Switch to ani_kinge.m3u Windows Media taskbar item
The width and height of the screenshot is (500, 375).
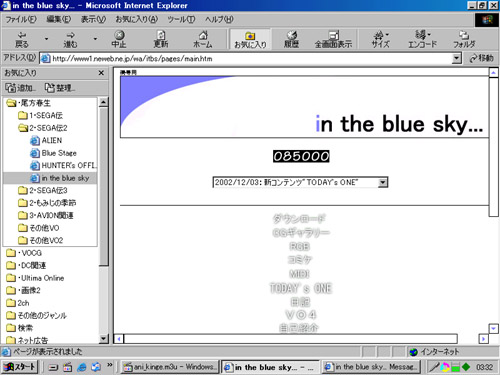click(x=169, y=367)
